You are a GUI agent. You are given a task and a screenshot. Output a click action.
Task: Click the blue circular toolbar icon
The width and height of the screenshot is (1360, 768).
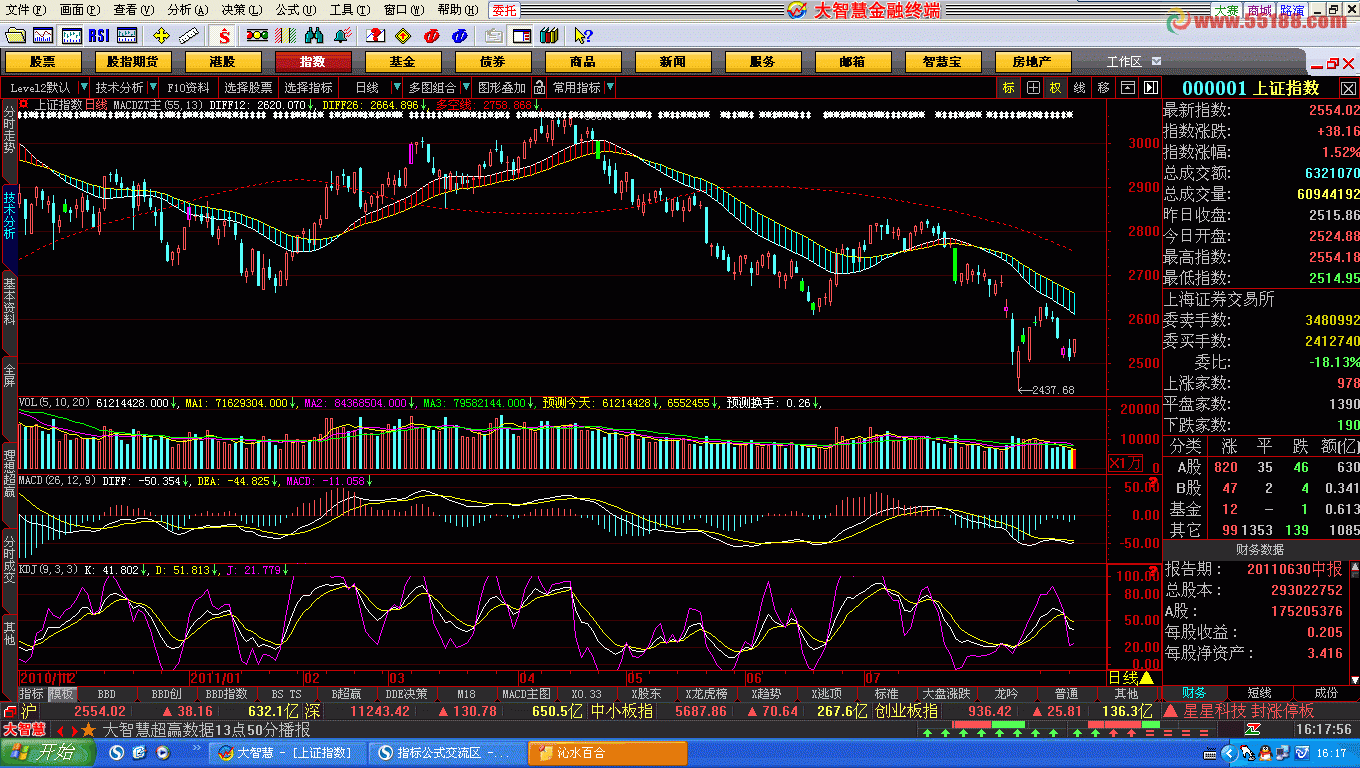click(x=459, y=36)
